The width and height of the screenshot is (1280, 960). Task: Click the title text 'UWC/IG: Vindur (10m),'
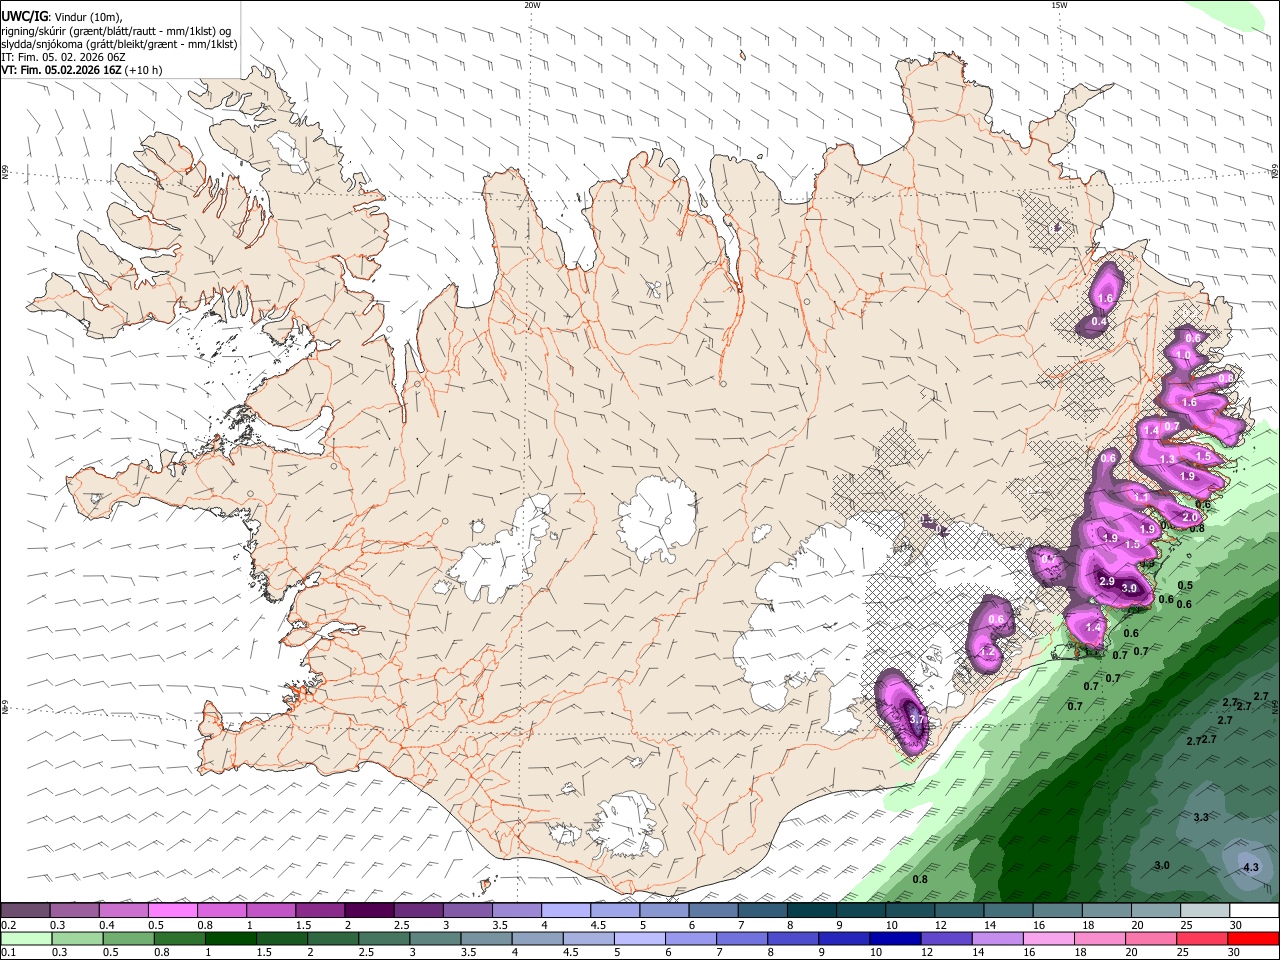point(62,17)
